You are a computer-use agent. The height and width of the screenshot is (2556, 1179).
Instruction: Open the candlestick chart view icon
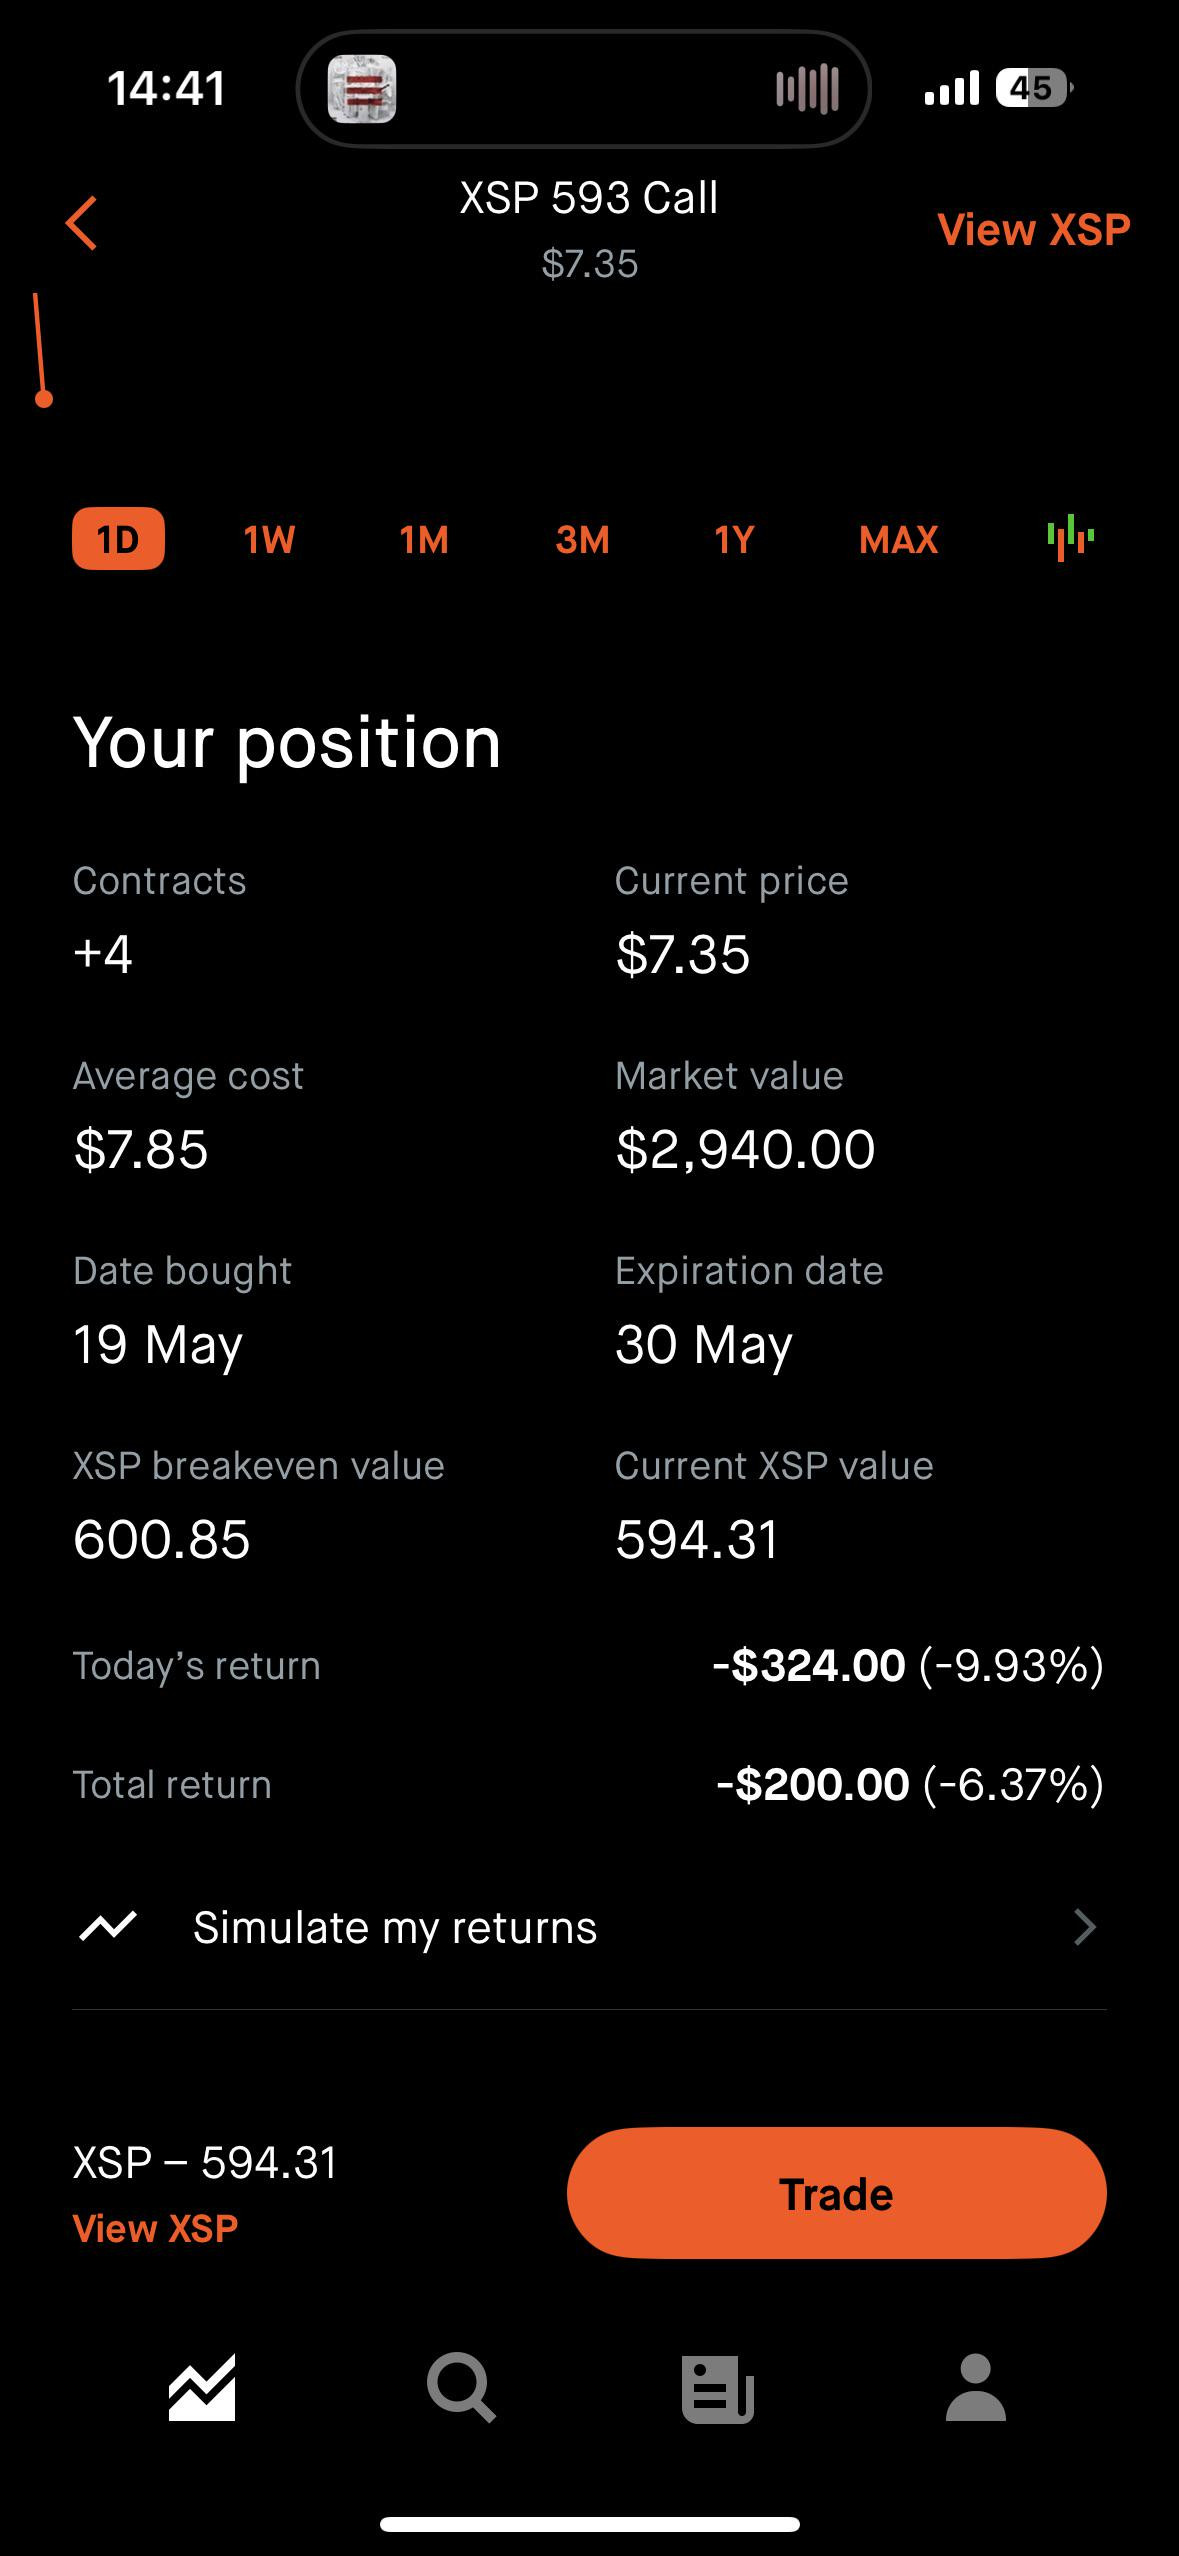pos(1070,538)
